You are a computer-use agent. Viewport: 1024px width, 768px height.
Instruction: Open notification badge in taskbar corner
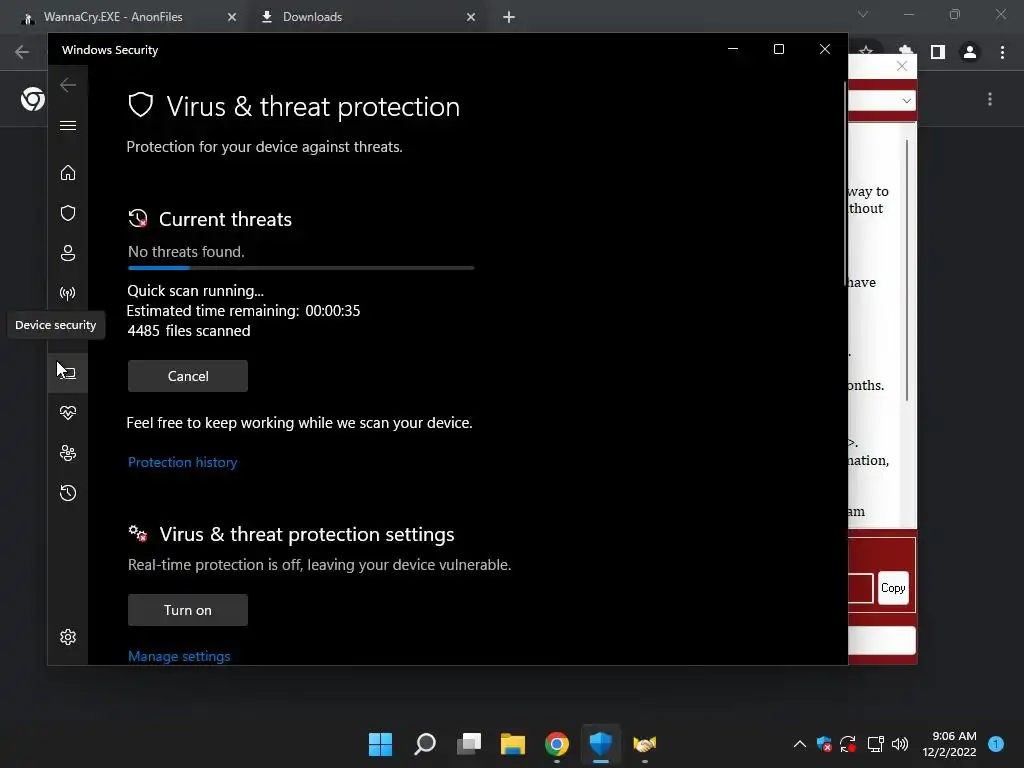(x=996, y=744)
